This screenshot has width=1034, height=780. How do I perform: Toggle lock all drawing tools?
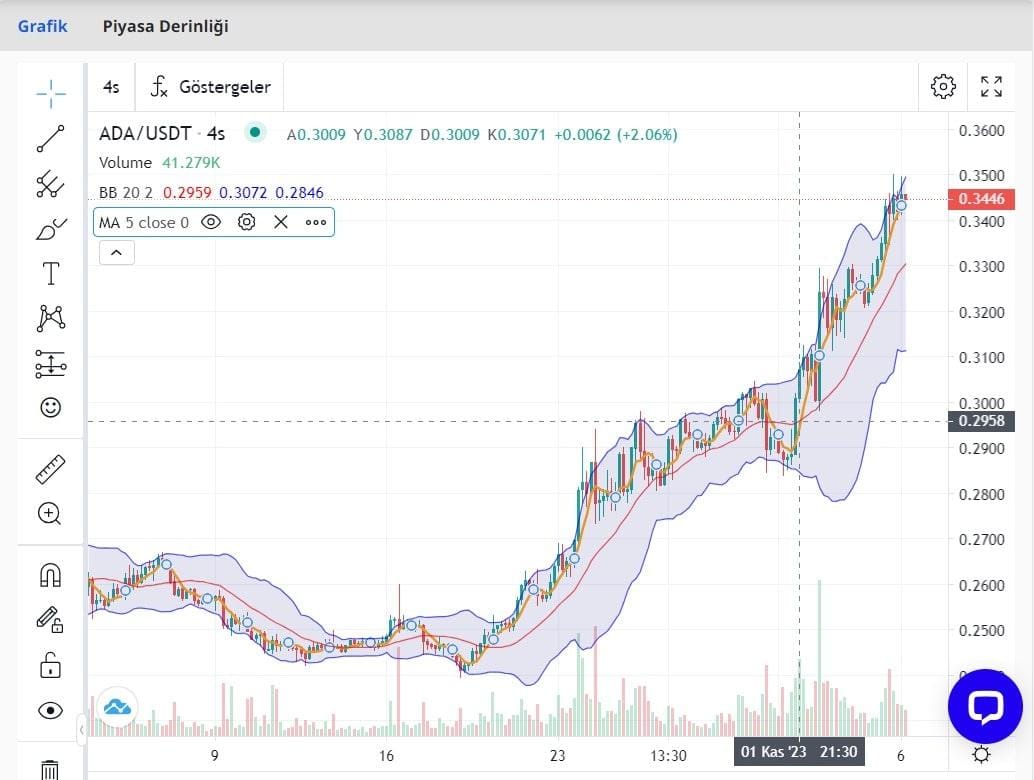[50, 665]
